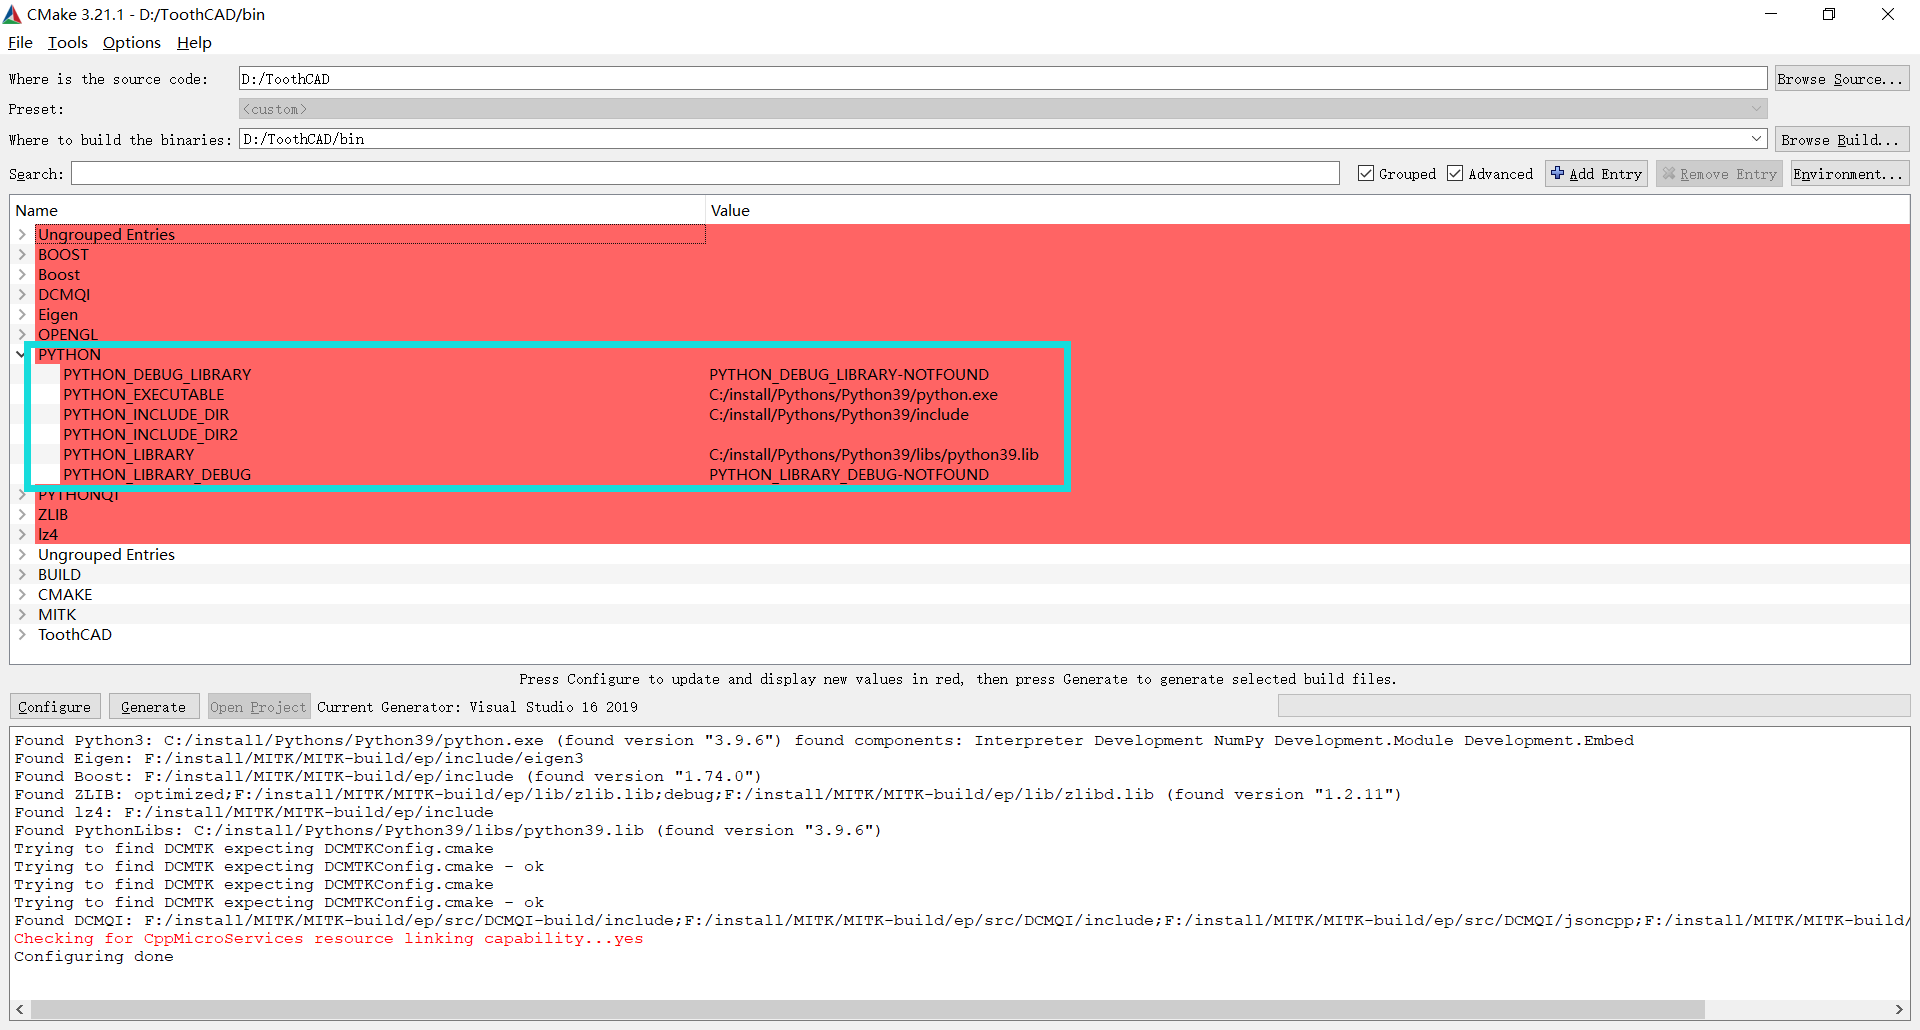Screen dimensions: 1920x1030
Task: Click the Search input field
Action: (x=705, y=174)
